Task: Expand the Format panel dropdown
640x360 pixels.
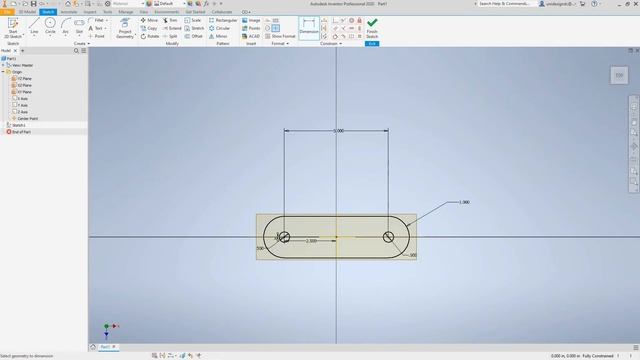Action: [x=280, y=44]
